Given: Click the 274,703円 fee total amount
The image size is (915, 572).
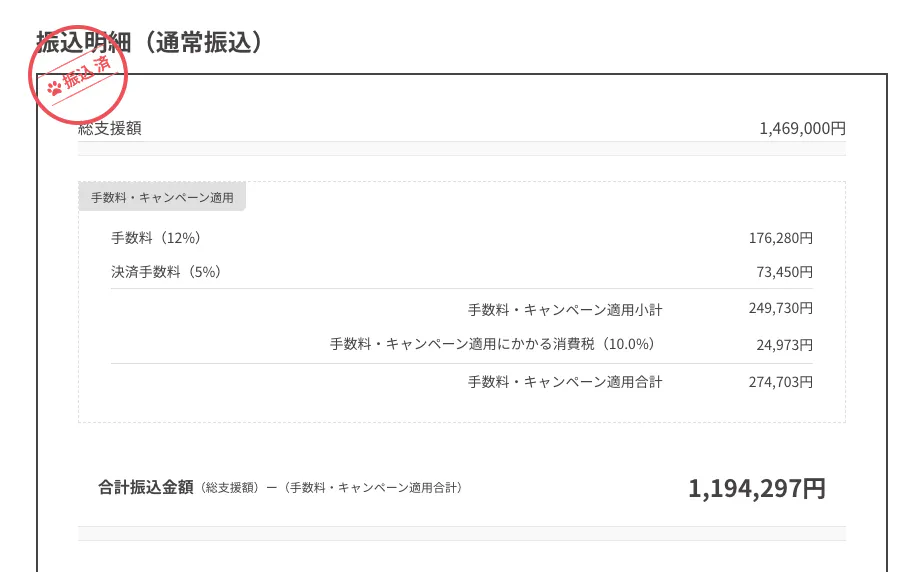Looking at the screenshot, I should (780, 382).
